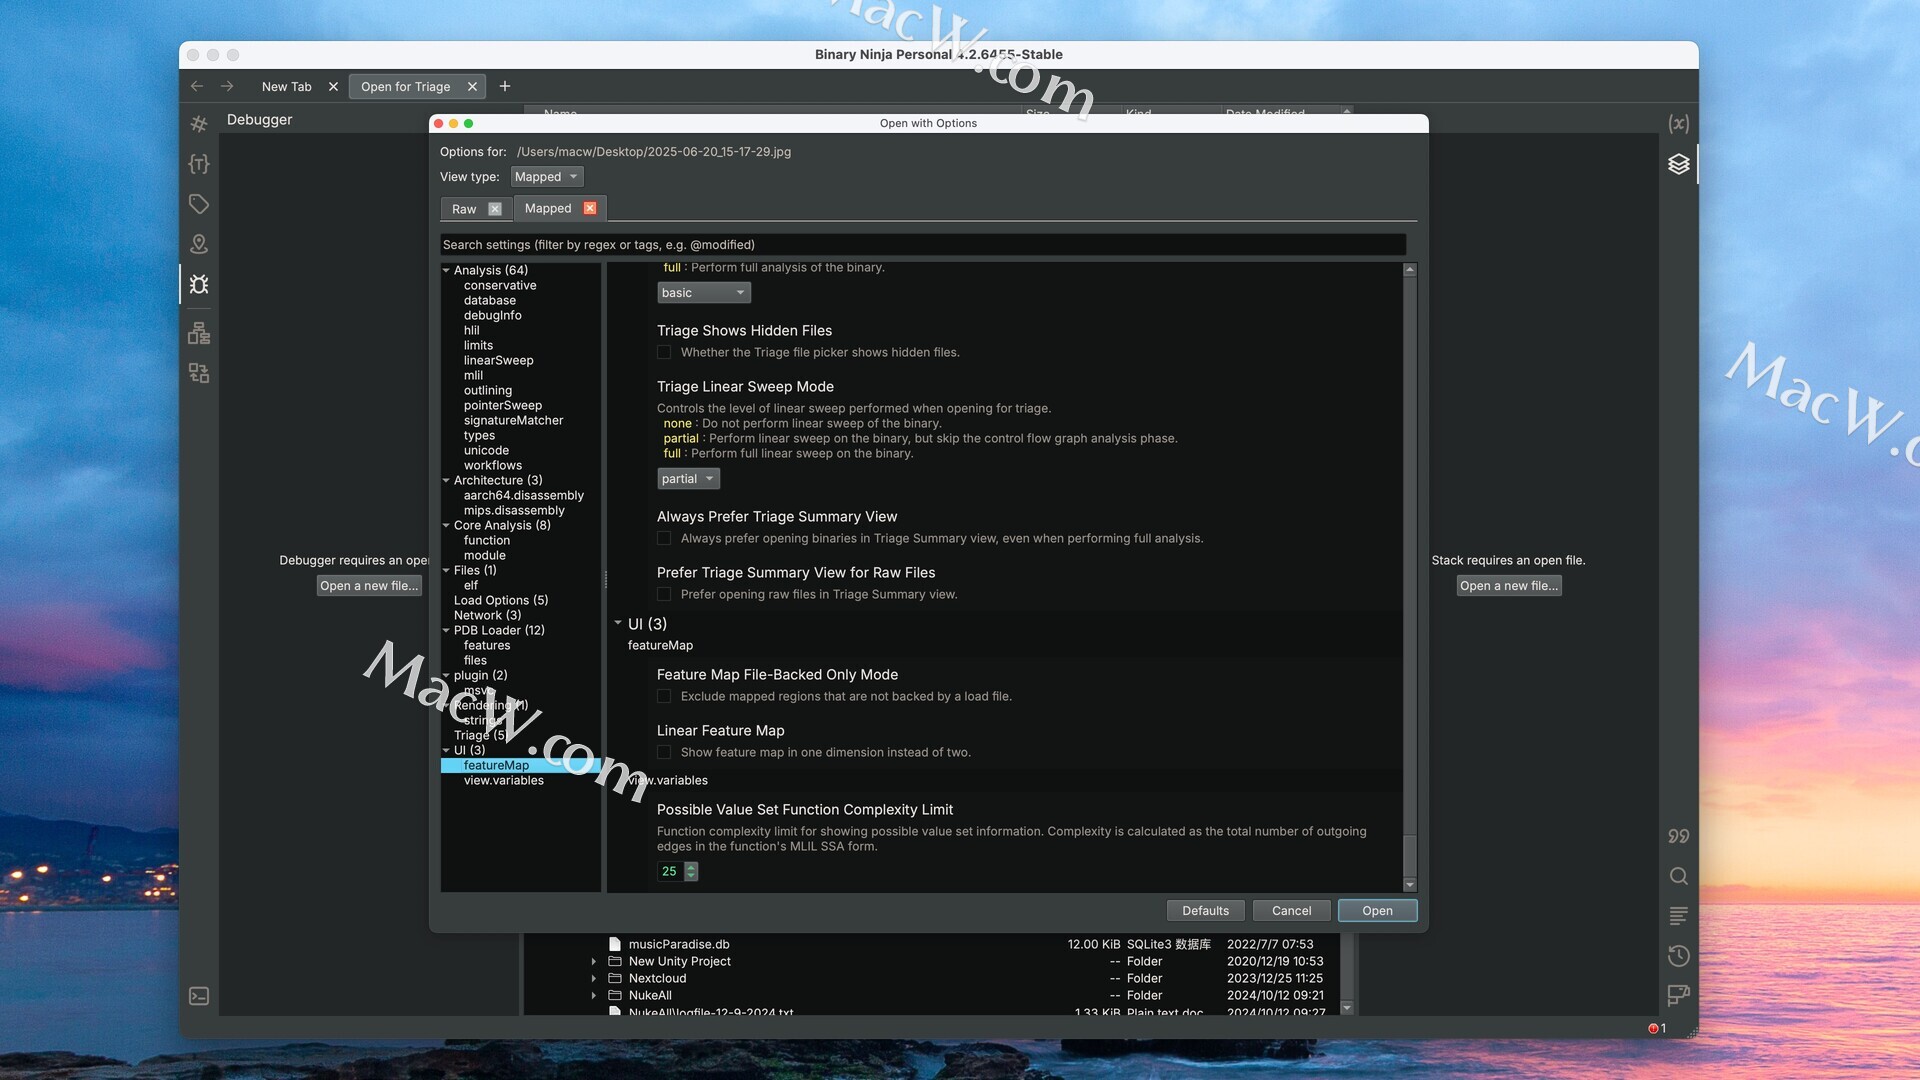Click Open a new file in Debugger panel

click(369, 586)
